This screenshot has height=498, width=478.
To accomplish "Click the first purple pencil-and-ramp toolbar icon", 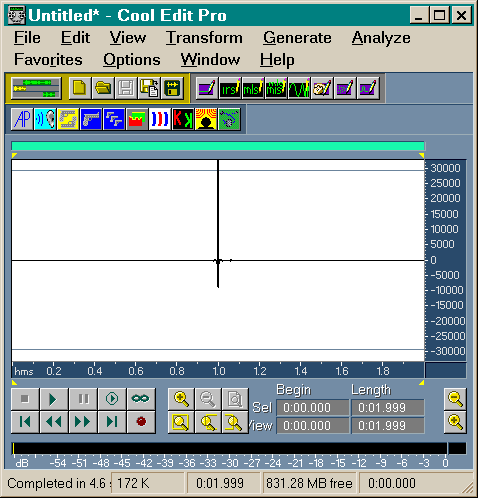I will (x=207, y=88).
